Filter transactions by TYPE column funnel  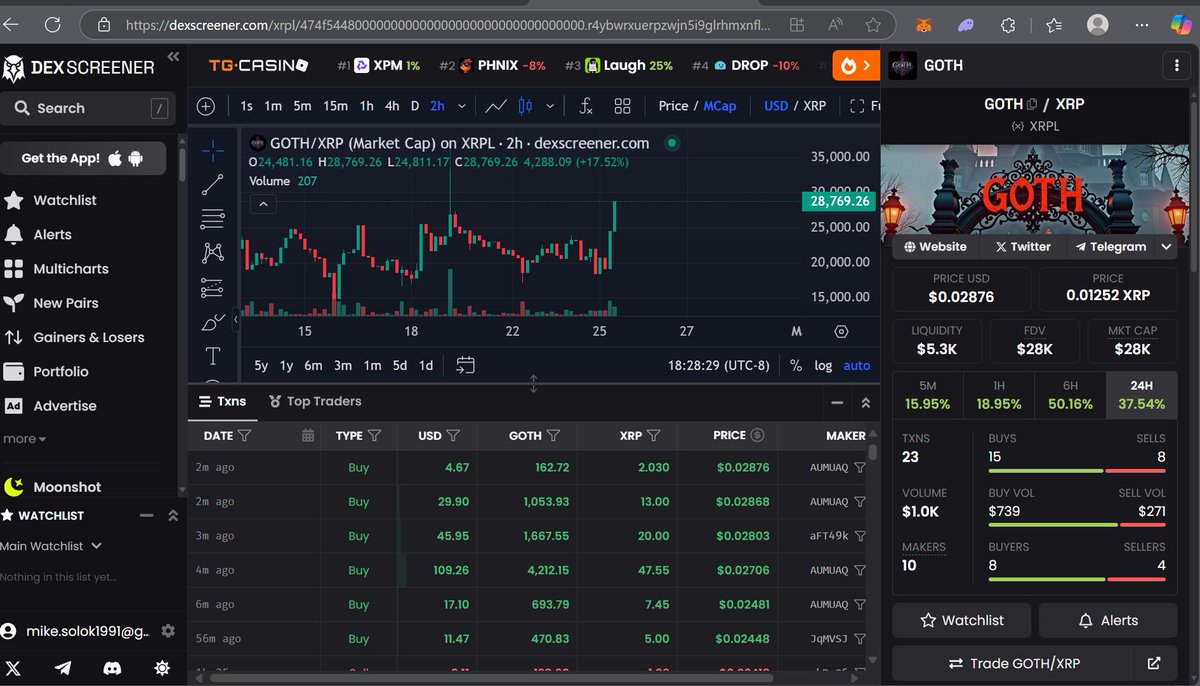coord(374,435)
